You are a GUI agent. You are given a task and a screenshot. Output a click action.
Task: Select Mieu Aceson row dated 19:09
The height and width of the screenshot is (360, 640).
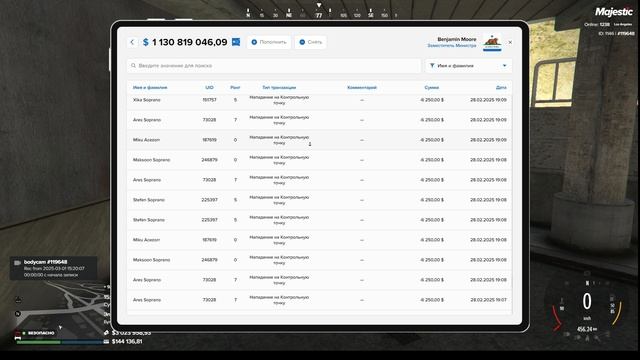coord(319,140)
